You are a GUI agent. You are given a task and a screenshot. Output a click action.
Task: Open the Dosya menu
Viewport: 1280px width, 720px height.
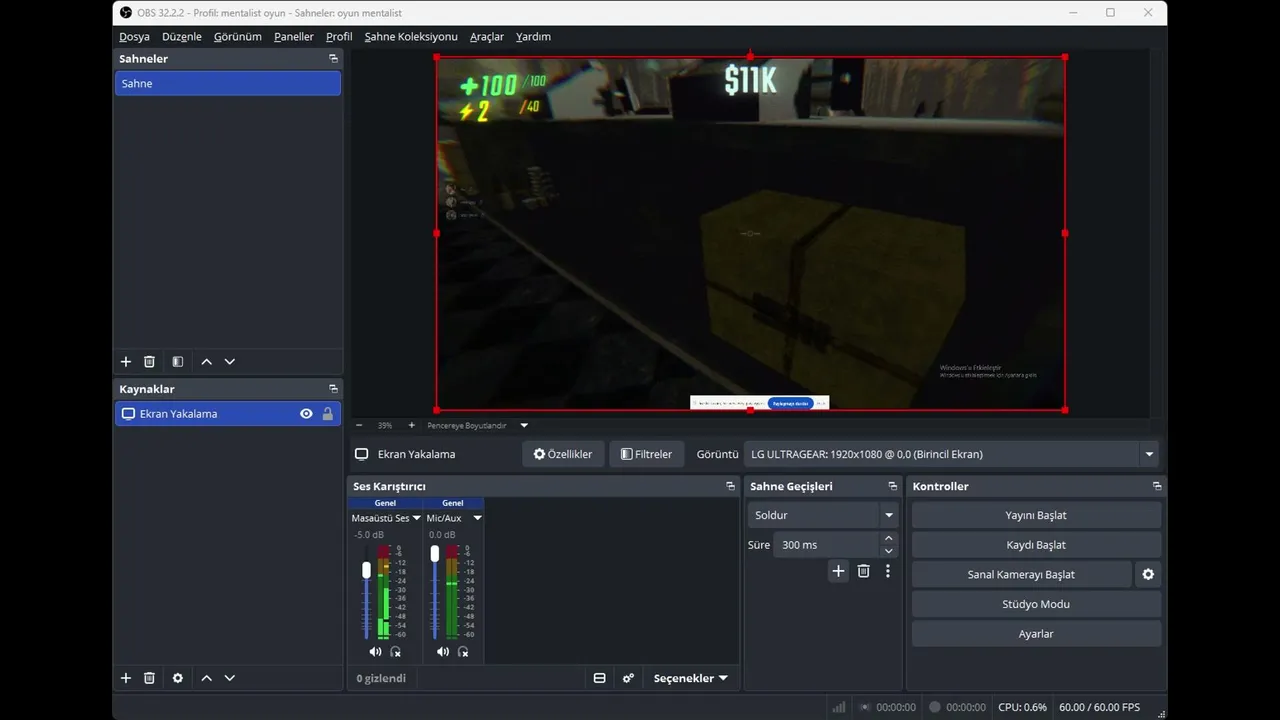(x=134, y=37)
